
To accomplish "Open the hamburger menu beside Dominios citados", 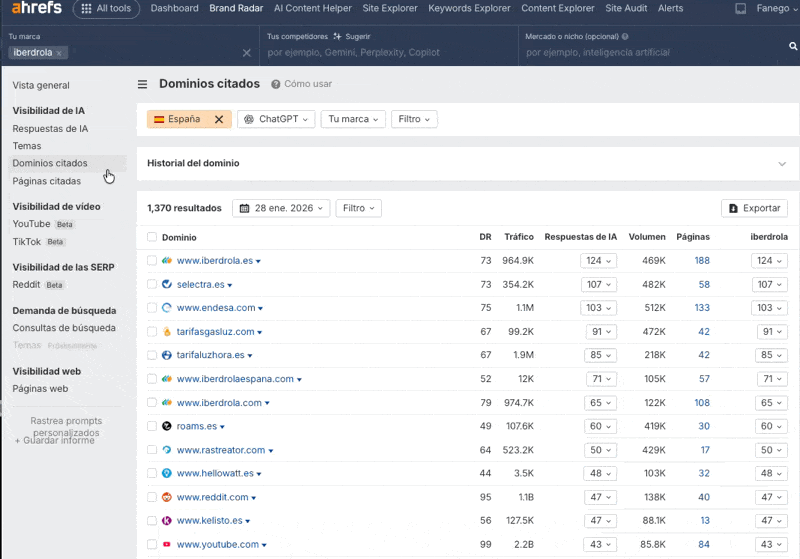I will coord(142,85).
